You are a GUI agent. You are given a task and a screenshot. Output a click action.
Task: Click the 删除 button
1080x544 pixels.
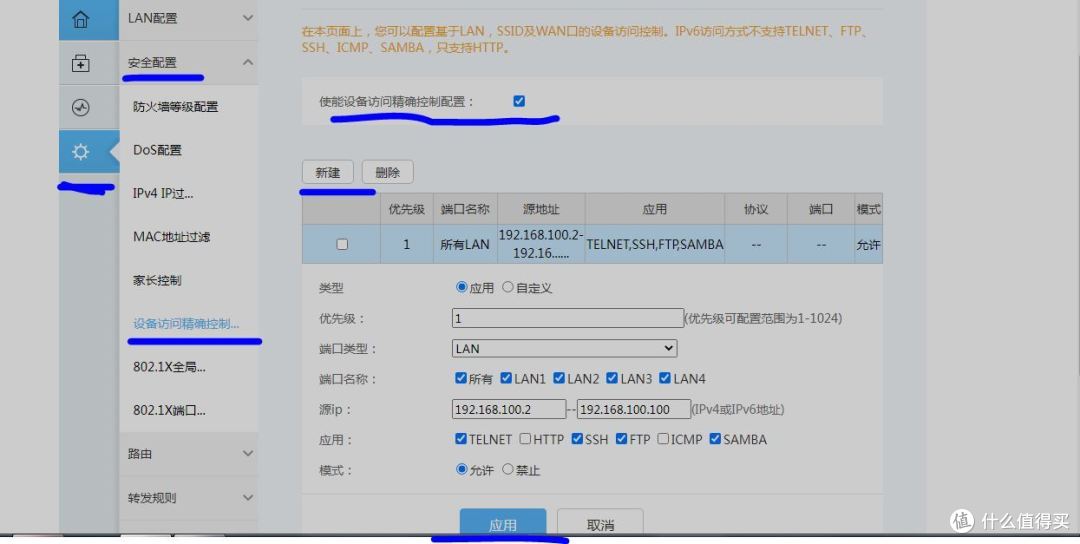tap(388, 172)
